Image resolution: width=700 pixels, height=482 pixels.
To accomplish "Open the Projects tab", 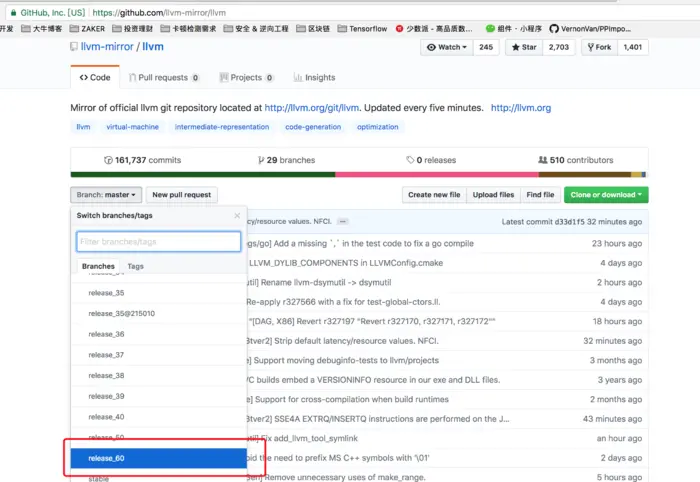I will tap(246, 77).
